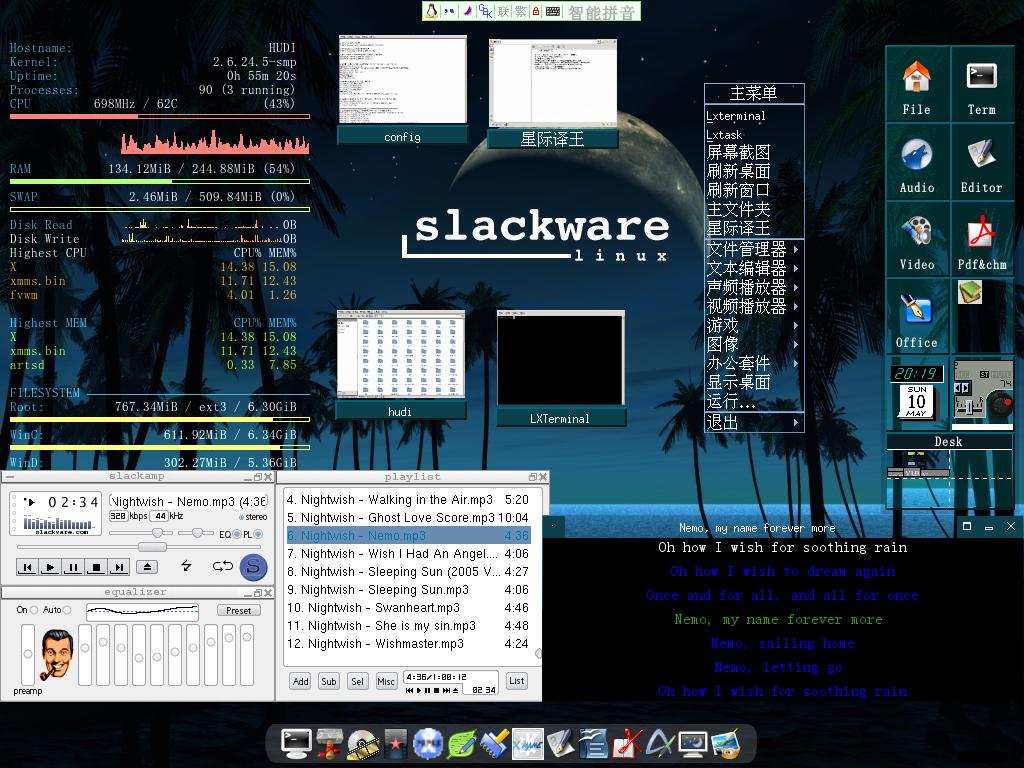Open the Editor launcher icon
Screen dimensions: 1024x768
point(981,154)
